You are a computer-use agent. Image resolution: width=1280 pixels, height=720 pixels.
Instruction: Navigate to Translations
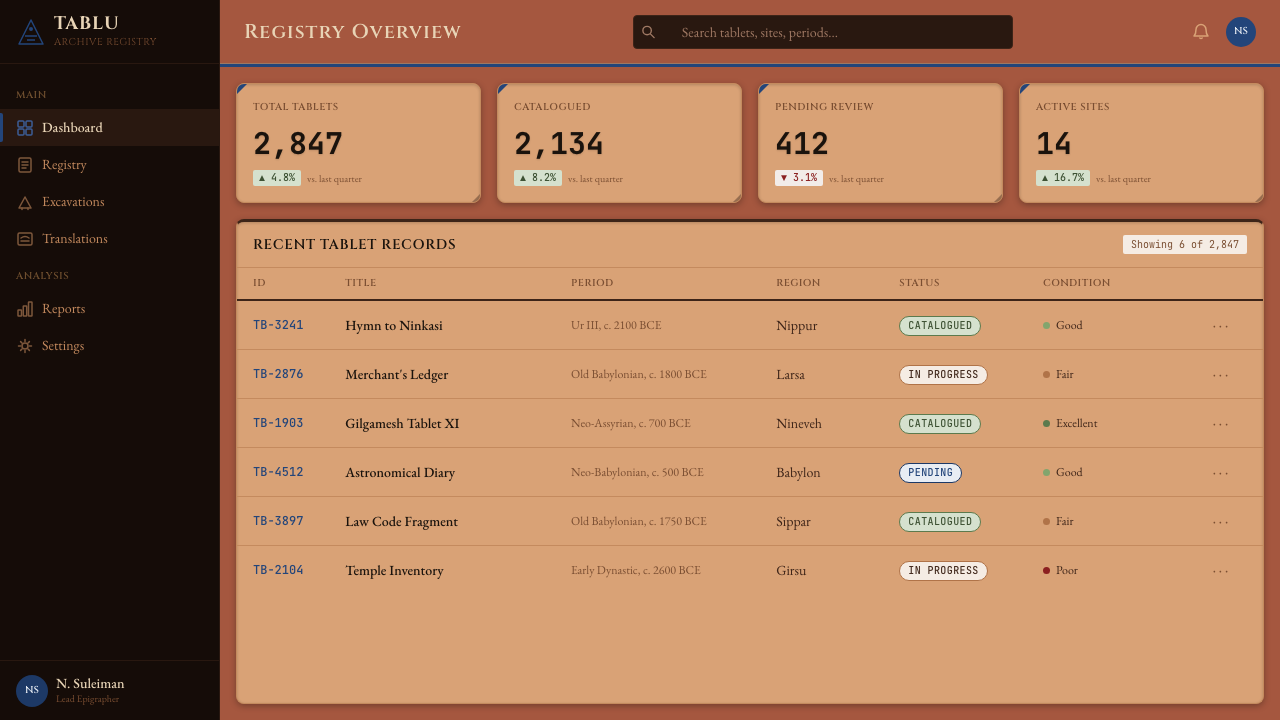click(x=110, y=239)
